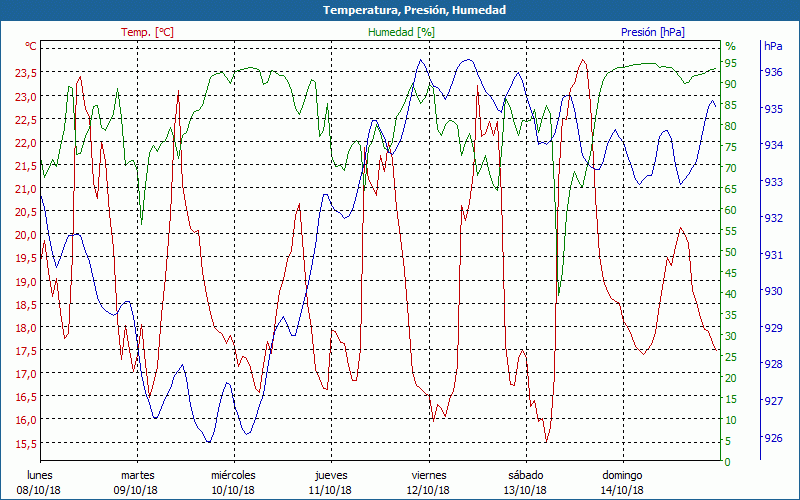
Task: Click the 23,5 temperature axis value
Action: point(26,73)
